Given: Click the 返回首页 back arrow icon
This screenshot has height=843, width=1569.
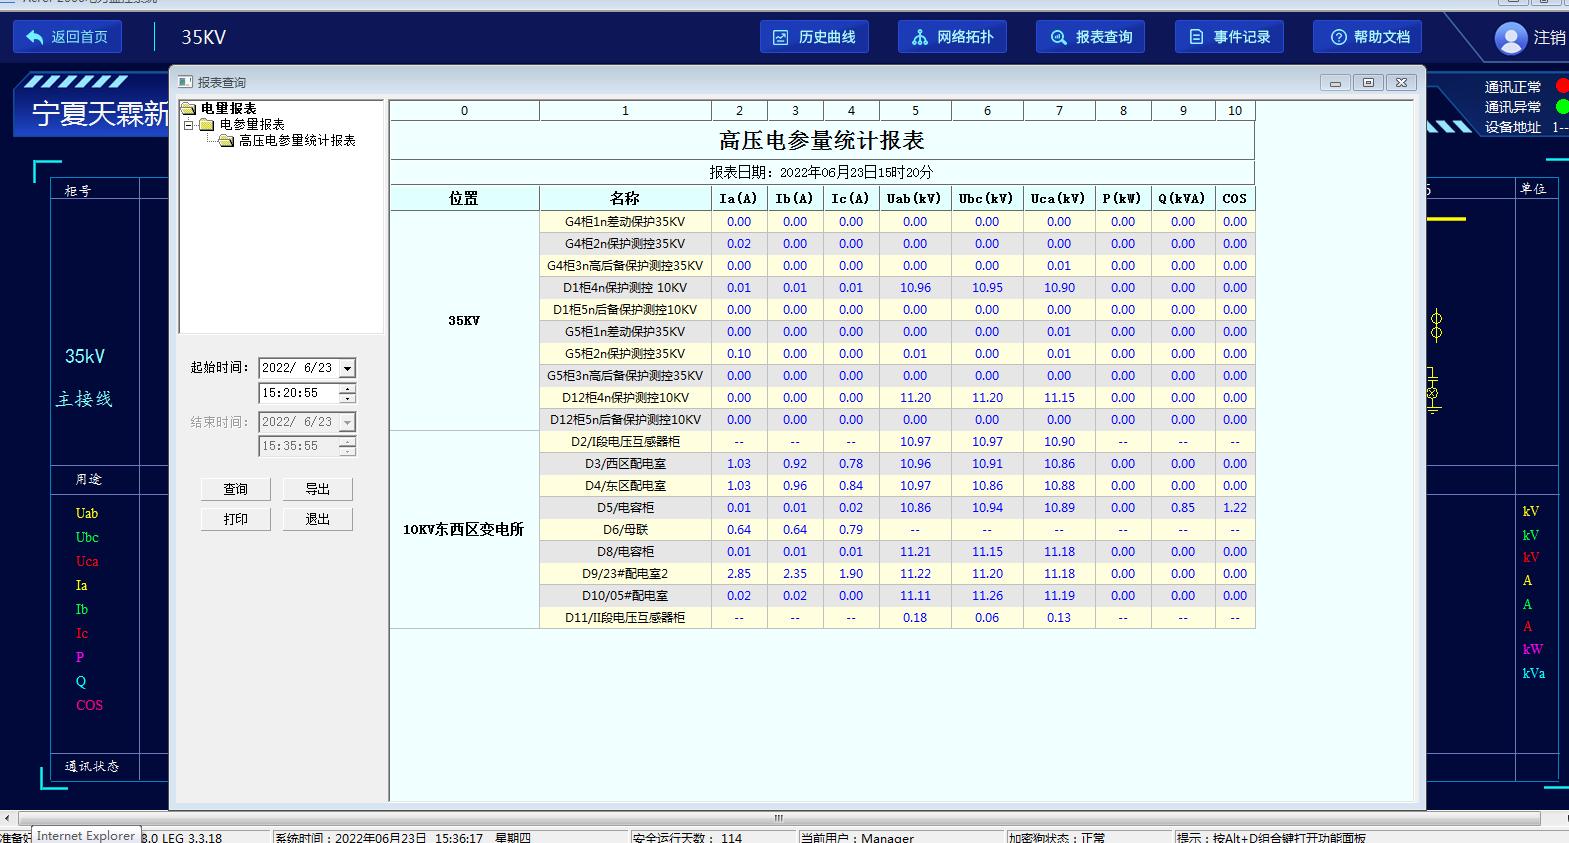Looking at the screenshot, I should [x=35, y=37].
